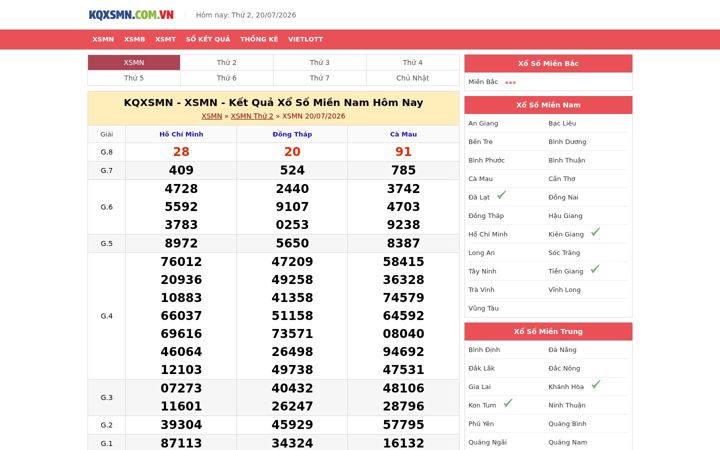Viewport: 720px width, 450px height.
Task: Open Ninh Thuận province link
Action: (567, 405)
